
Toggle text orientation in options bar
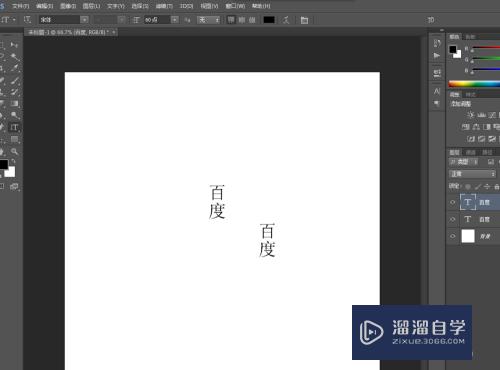(x=27, y=20)
